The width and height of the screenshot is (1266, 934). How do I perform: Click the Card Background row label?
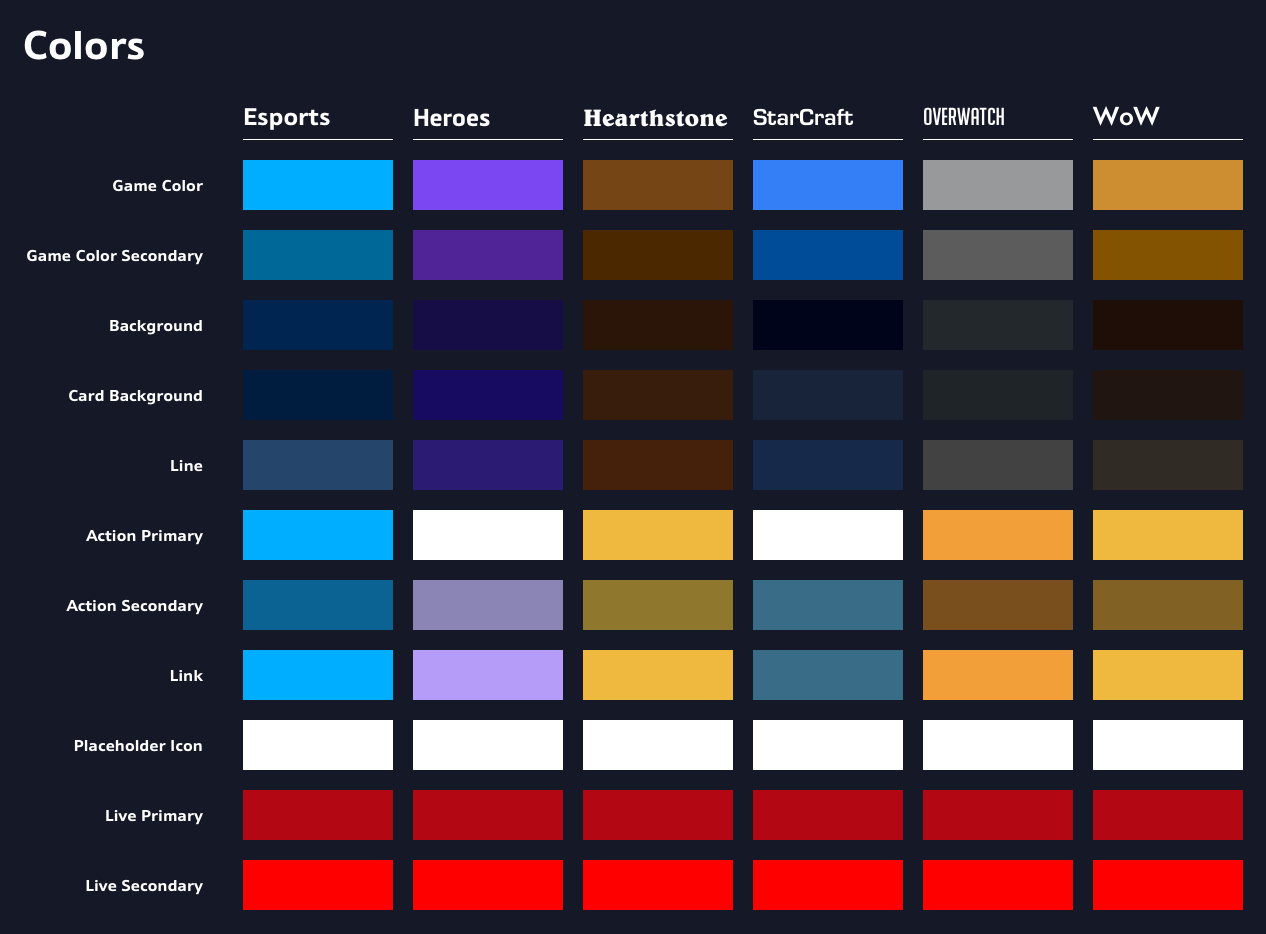pyautogui.click(x=135, y=396)
